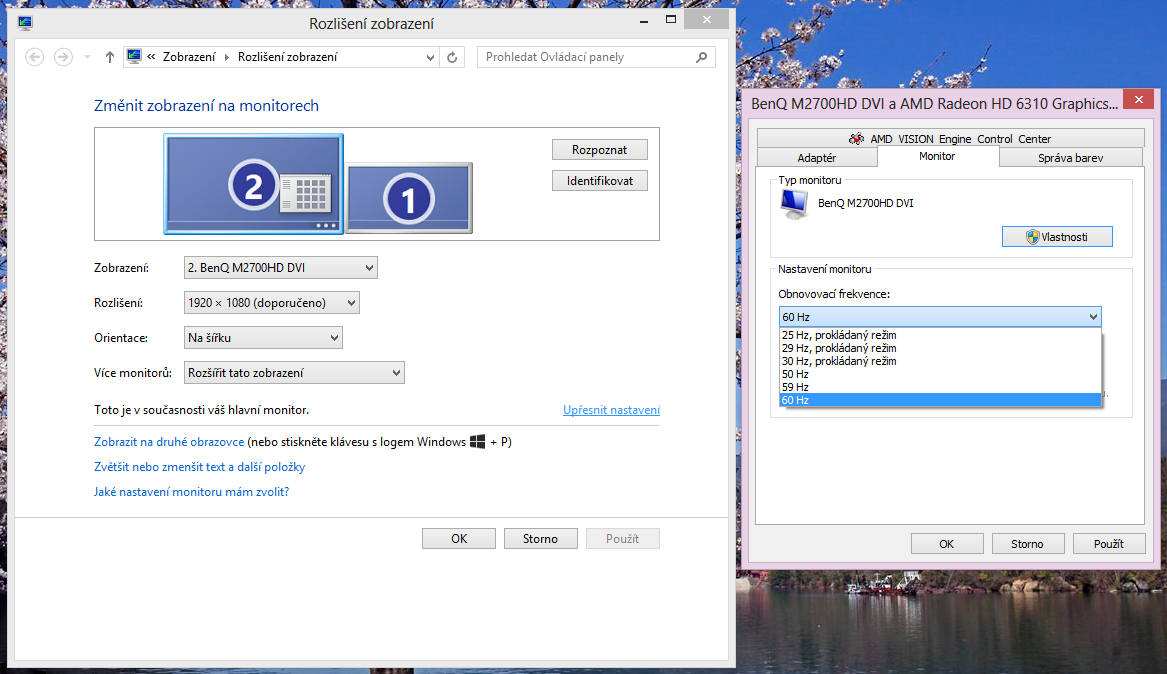Open the Upřesnit nastavení link
Viewport: 1167px width, 674px height.
click(x=611, y=410)
